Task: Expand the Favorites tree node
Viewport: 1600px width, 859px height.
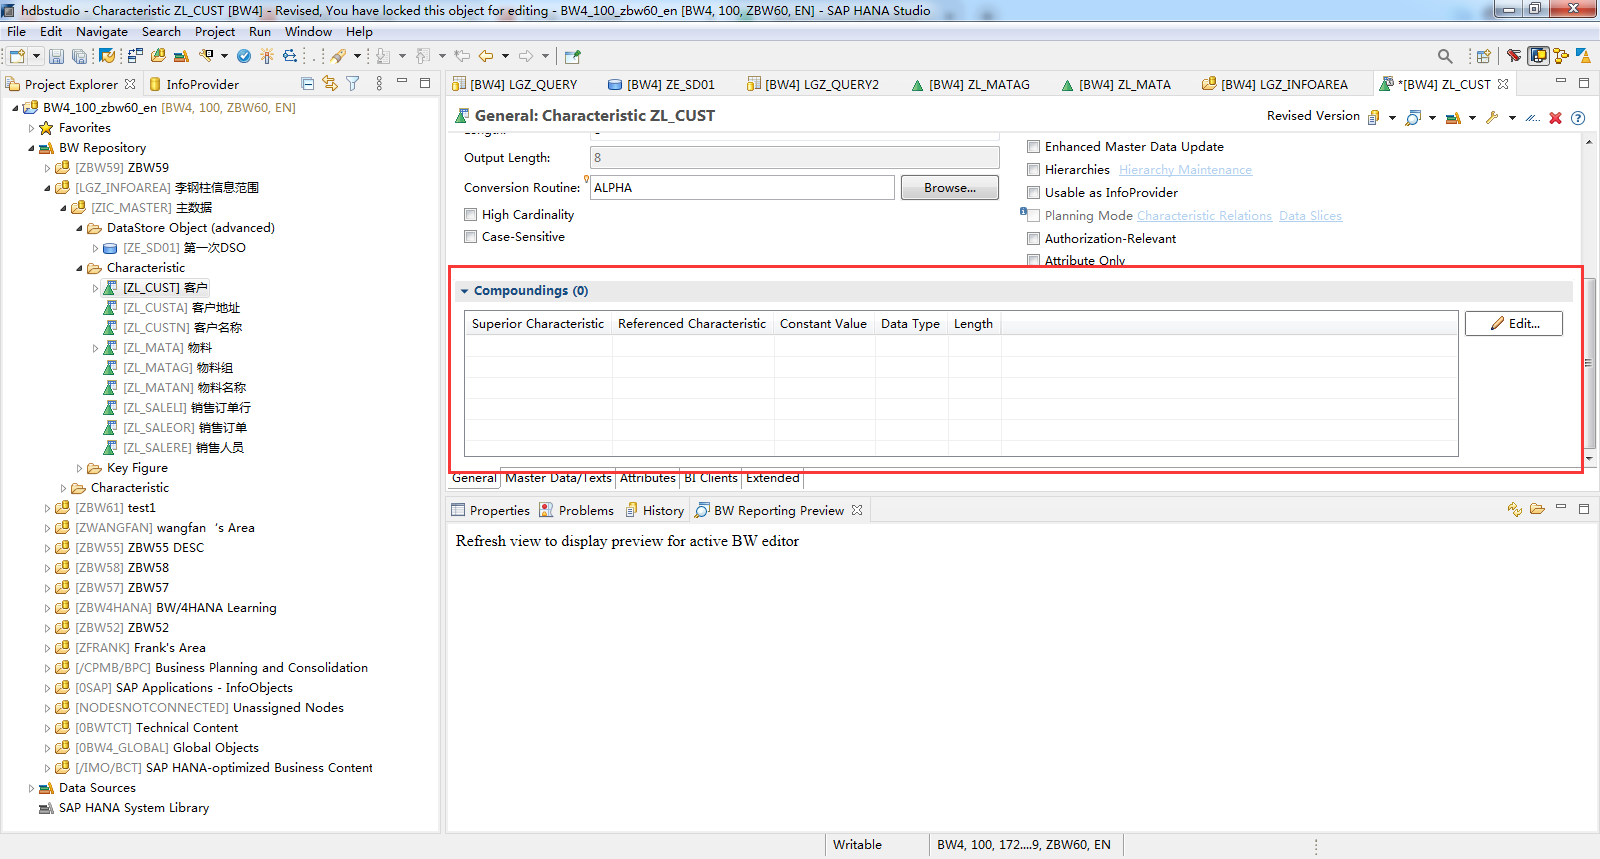Action: click(x=31, y=128)
